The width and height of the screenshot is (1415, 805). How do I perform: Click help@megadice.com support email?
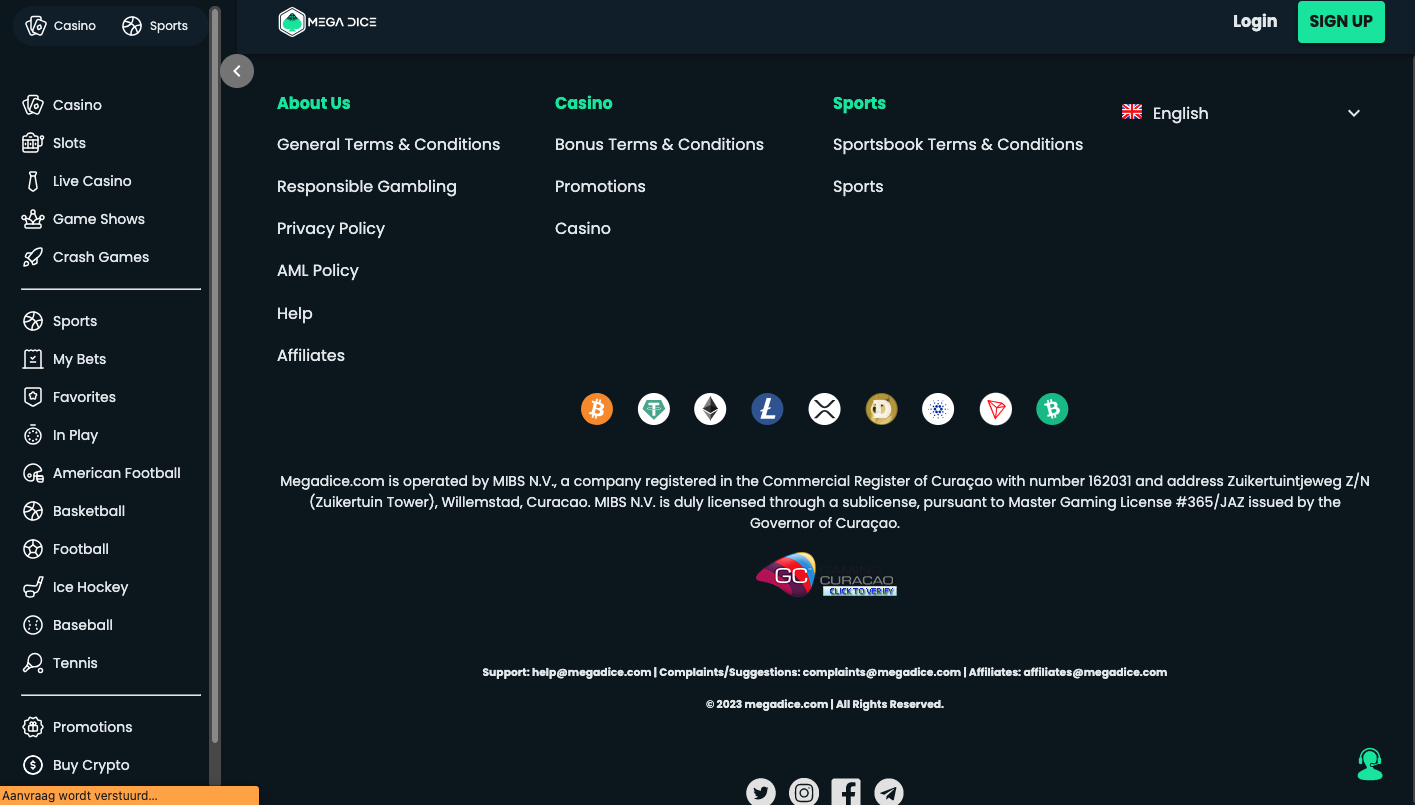(592, 672)
